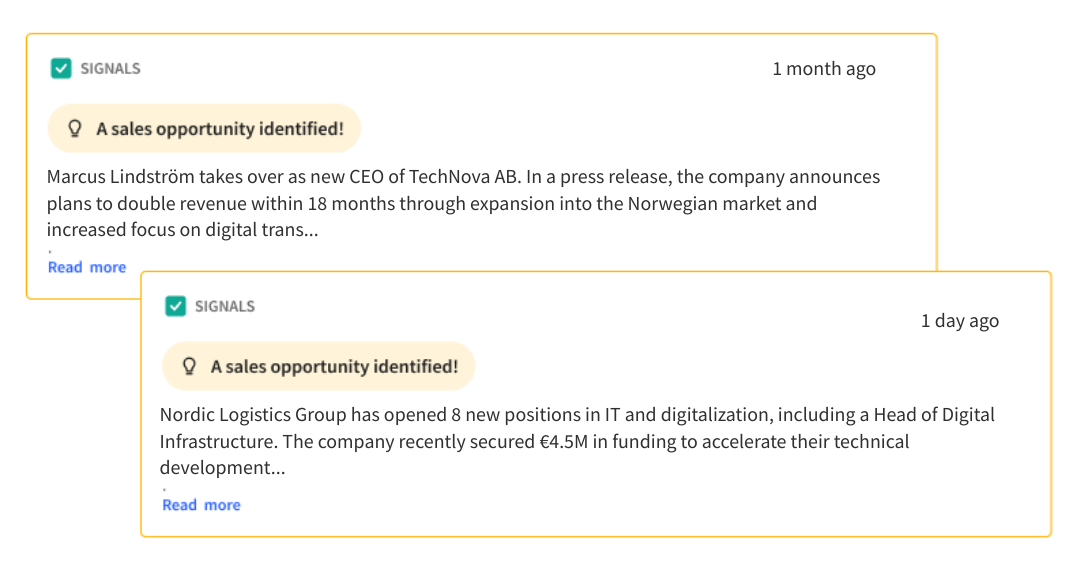
Task: Click the "1 month ago" timestamp
Action: [x=823, y=69]
